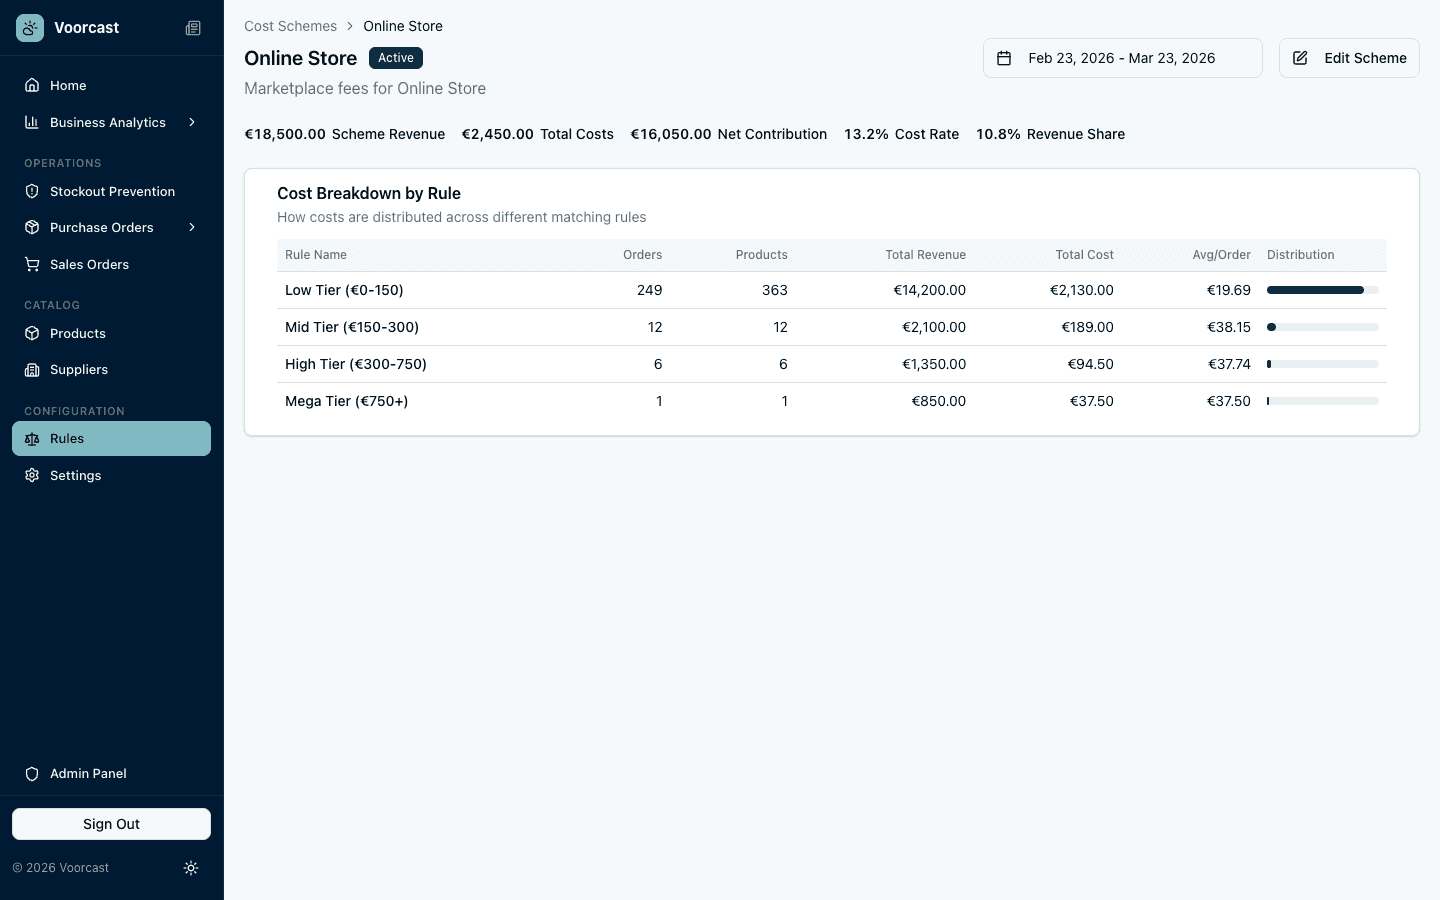Click the Suppliers building icon

[32, 370]
